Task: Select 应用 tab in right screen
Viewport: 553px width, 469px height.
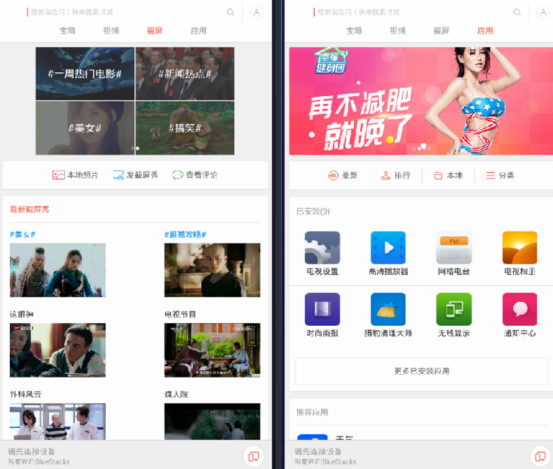Action: point(485,31)
